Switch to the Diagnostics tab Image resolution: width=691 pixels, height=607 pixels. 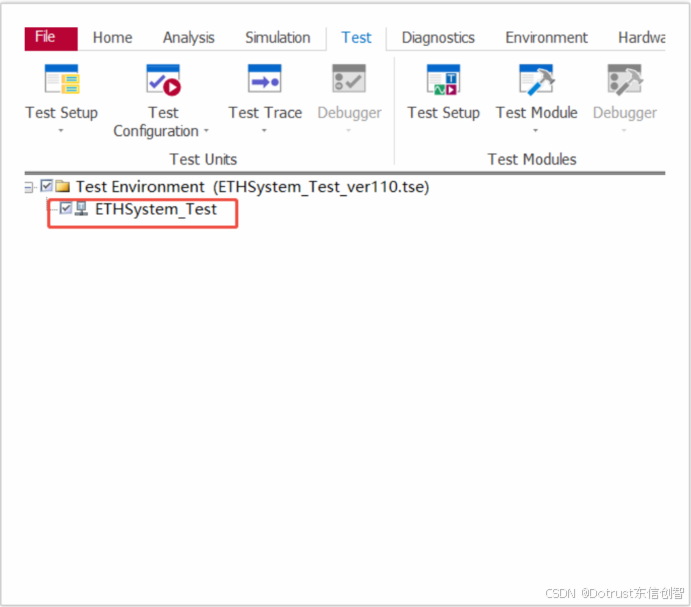click(x=438, y=38)
